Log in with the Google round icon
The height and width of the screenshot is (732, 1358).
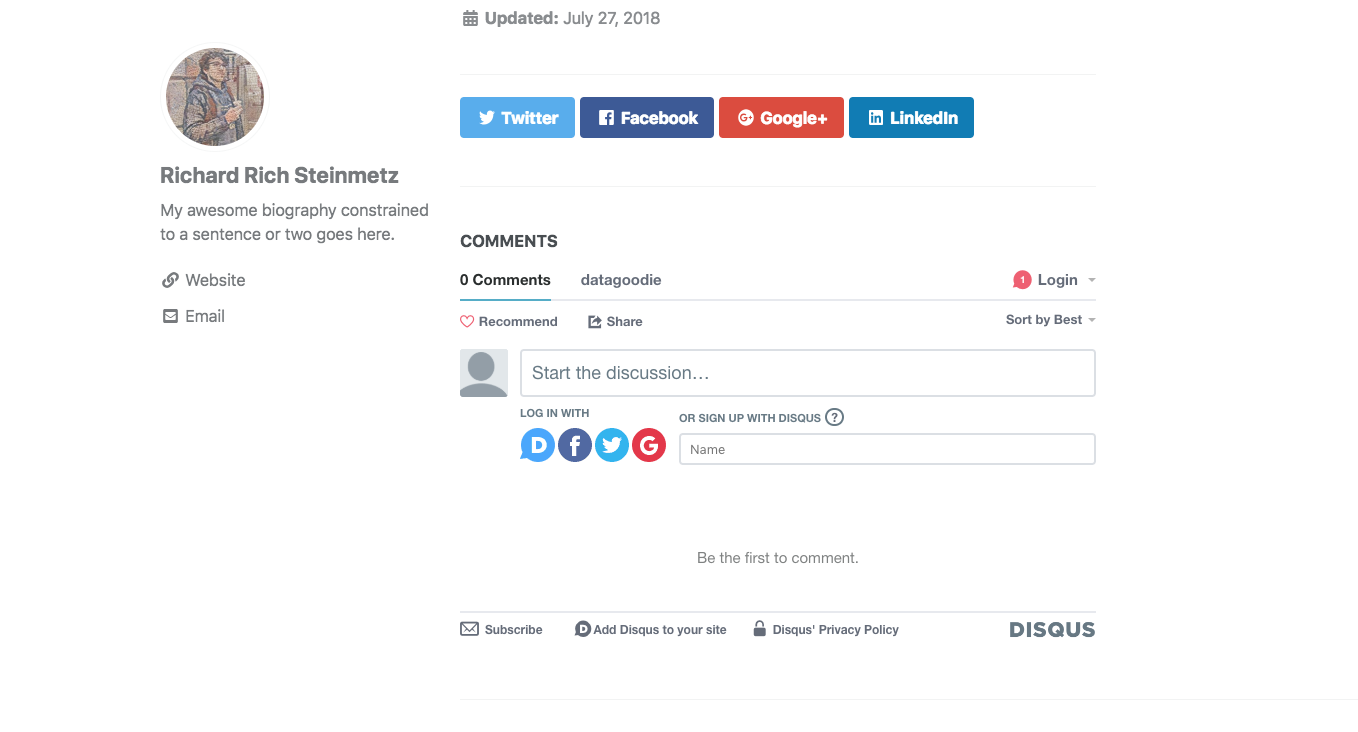click(x=649, y=445)
